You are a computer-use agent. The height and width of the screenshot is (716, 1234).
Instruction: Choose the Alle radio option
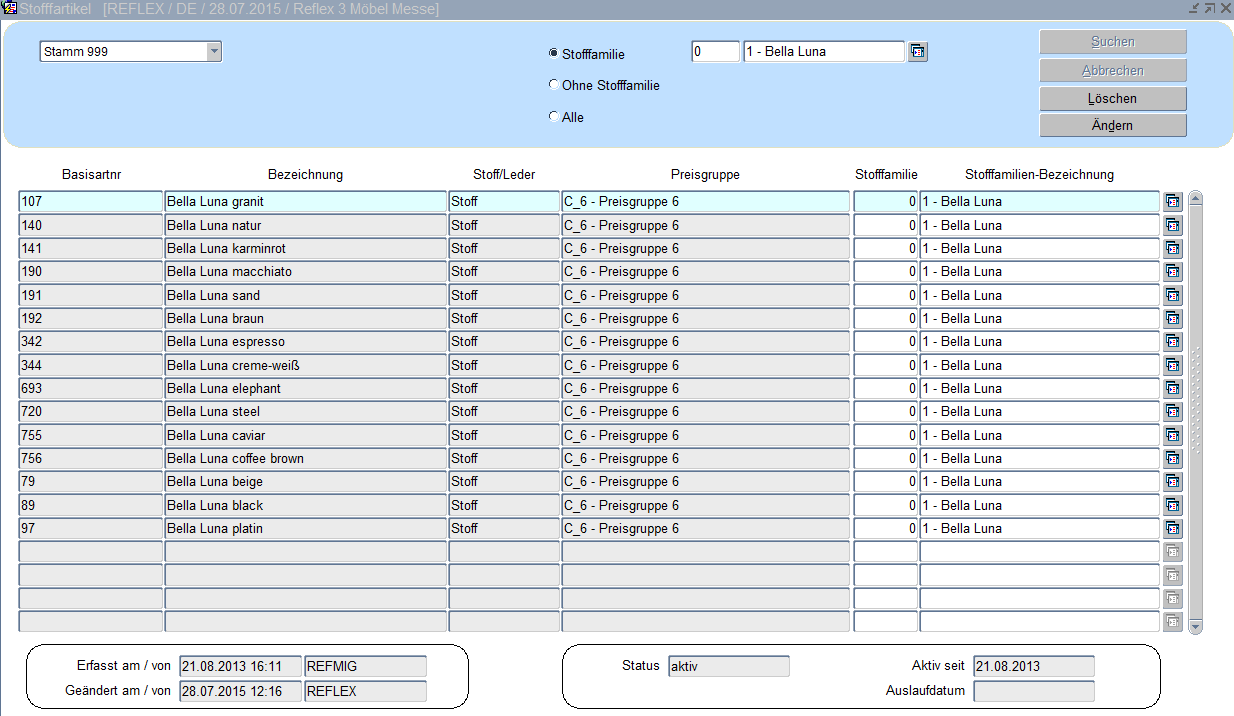tap(554, 117)
